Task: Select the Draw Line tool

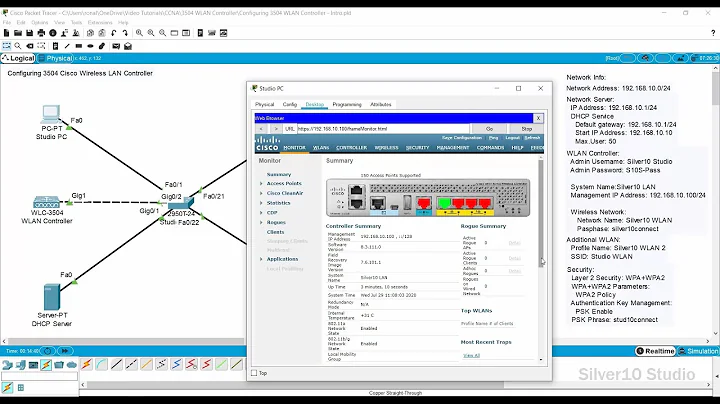Action: coord(67,46)
